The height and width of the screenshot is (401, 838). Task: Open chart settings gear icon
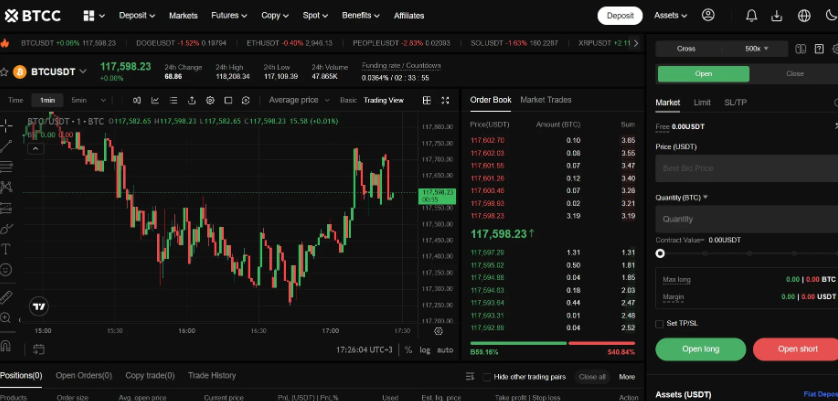(x=209, y=100)
